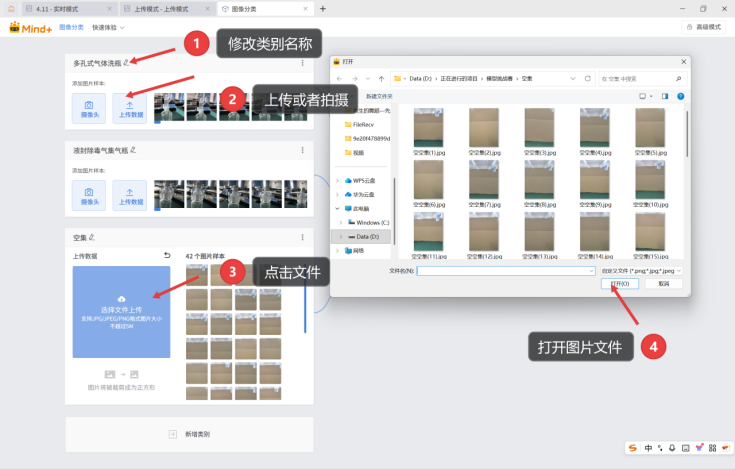Click the 摄像头 camera button in 液封除毒气集气瓶

89,194
